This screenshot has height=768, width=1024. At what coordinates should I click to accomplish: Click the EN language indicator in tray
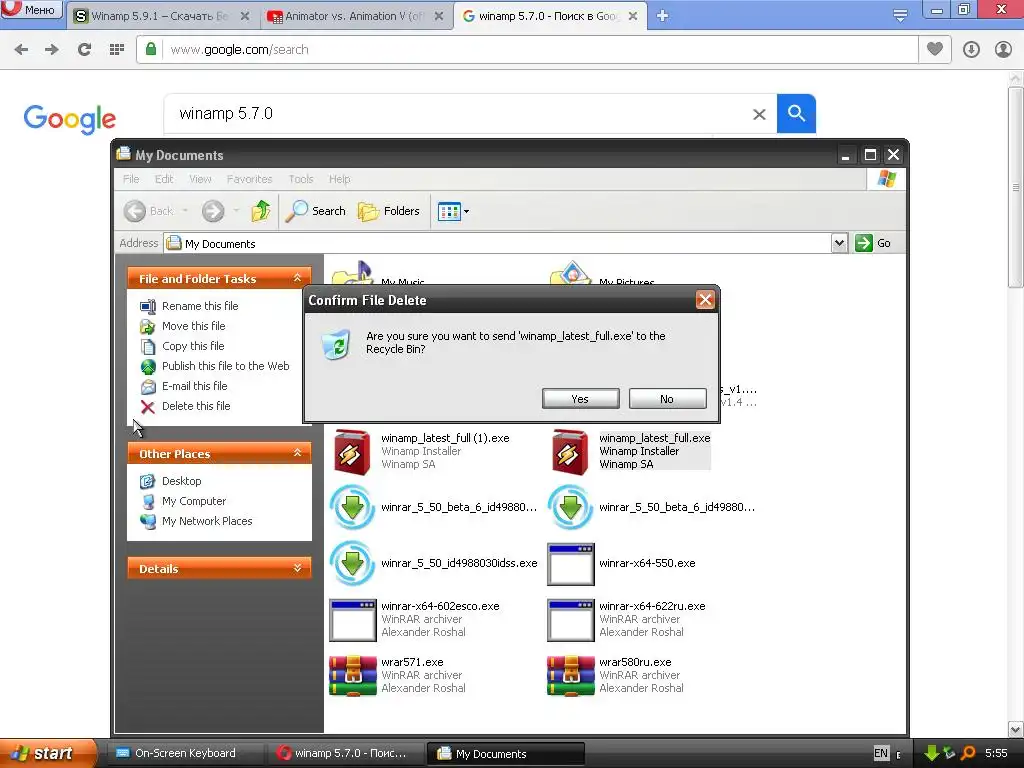point(880,753)
